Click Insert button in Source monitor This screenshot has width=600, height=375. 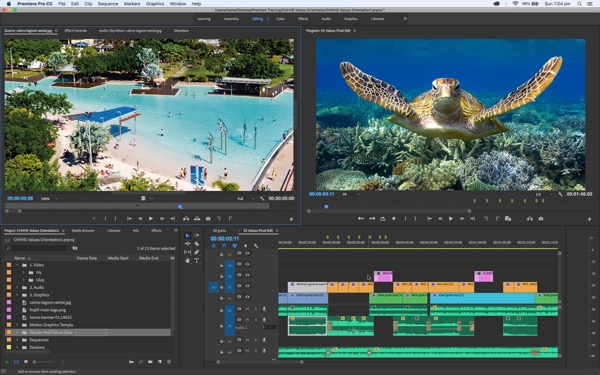[x=186, y=218]
